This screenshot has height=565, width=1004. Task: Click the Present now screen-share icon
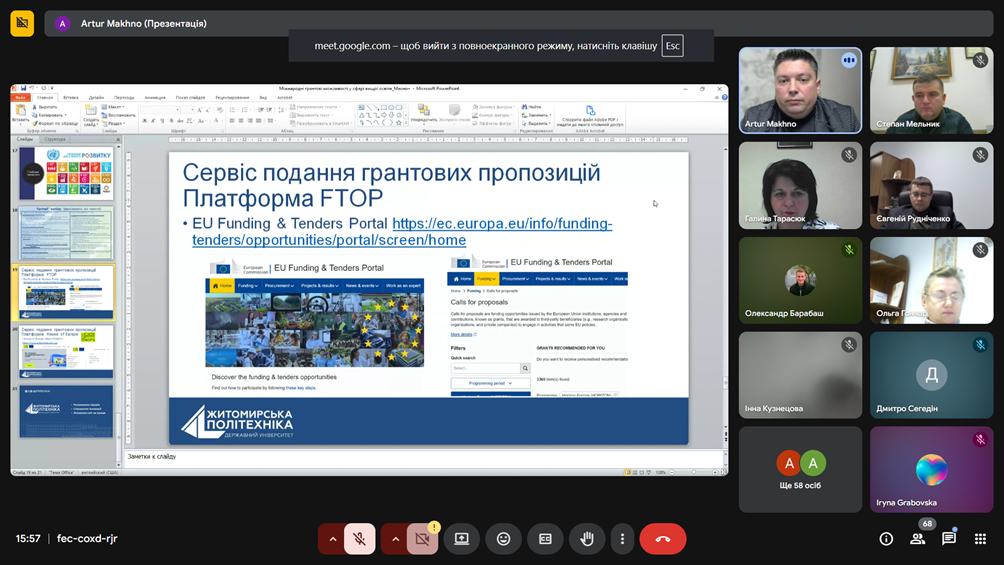pos(461,539)
